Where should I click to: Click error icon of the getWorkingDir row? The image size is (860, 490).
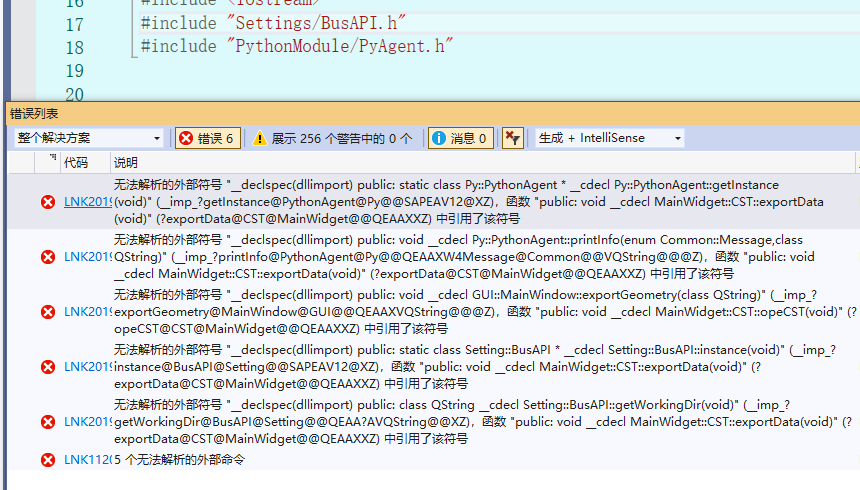pos(48,421)
